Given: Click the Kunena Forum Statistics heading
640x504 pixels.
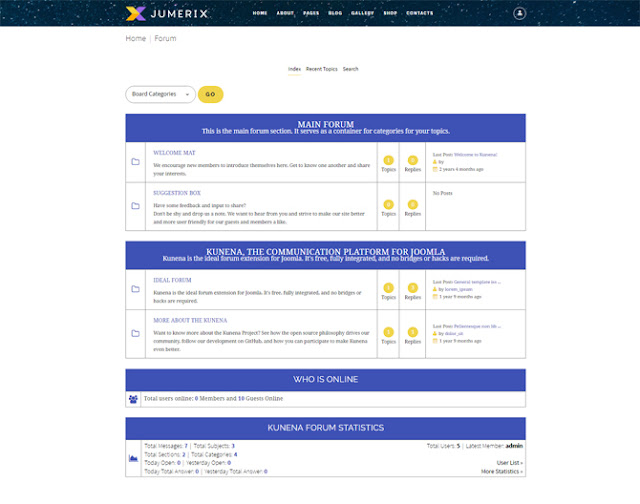Looking at the screenshot, I should coord(326,428).
